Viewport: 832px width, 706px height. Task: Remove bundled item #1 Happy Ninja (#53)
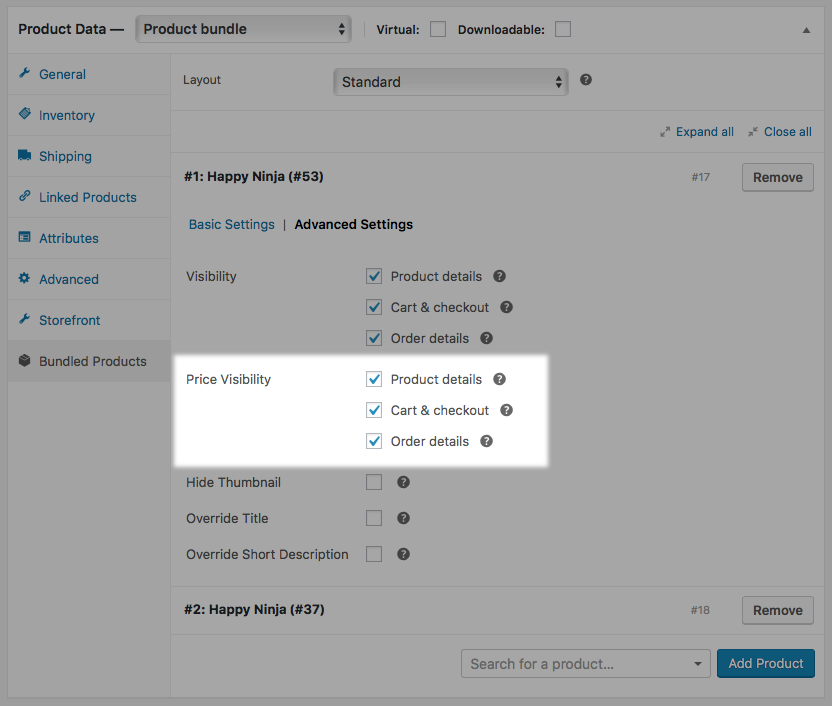tap(778, 177)
